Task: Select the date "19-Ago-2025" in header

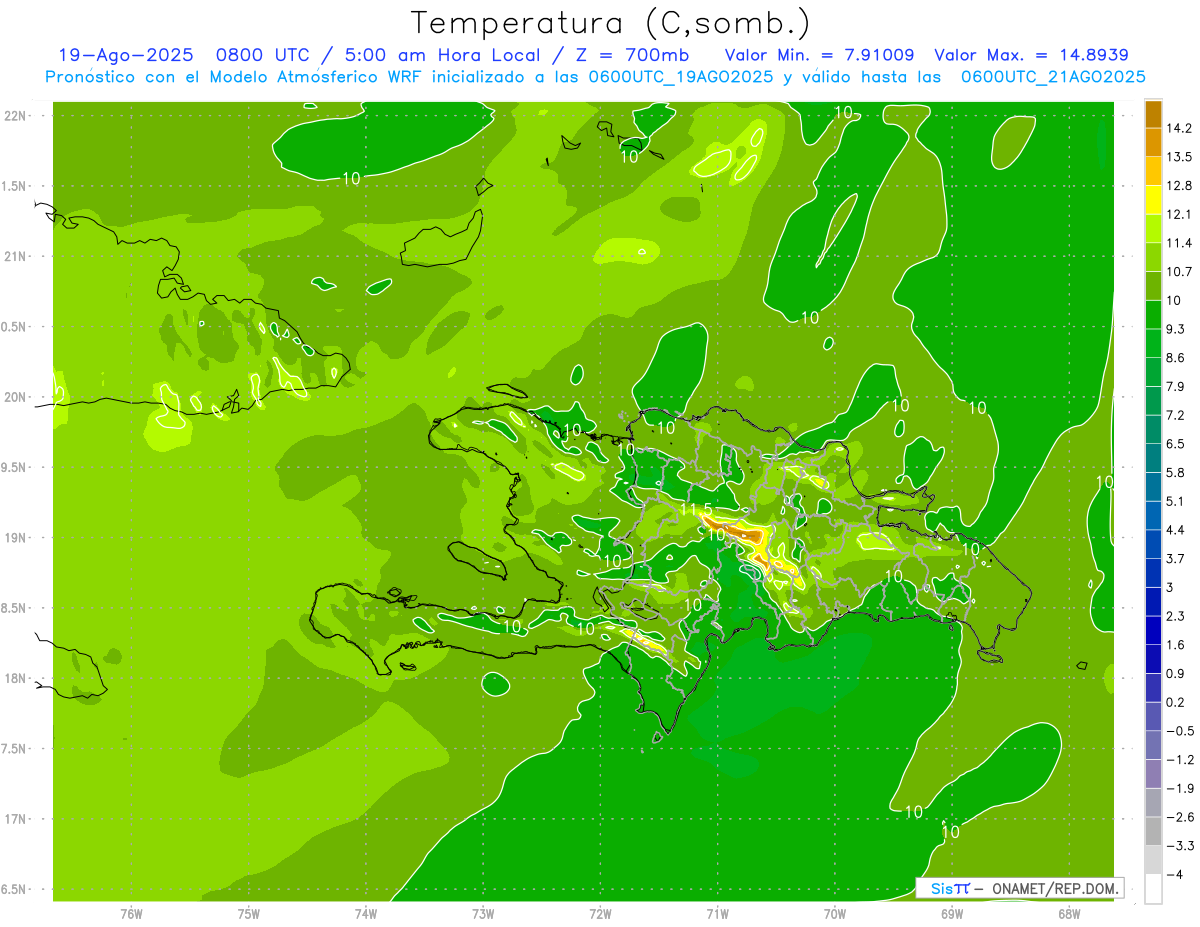Action: [125, 55]
